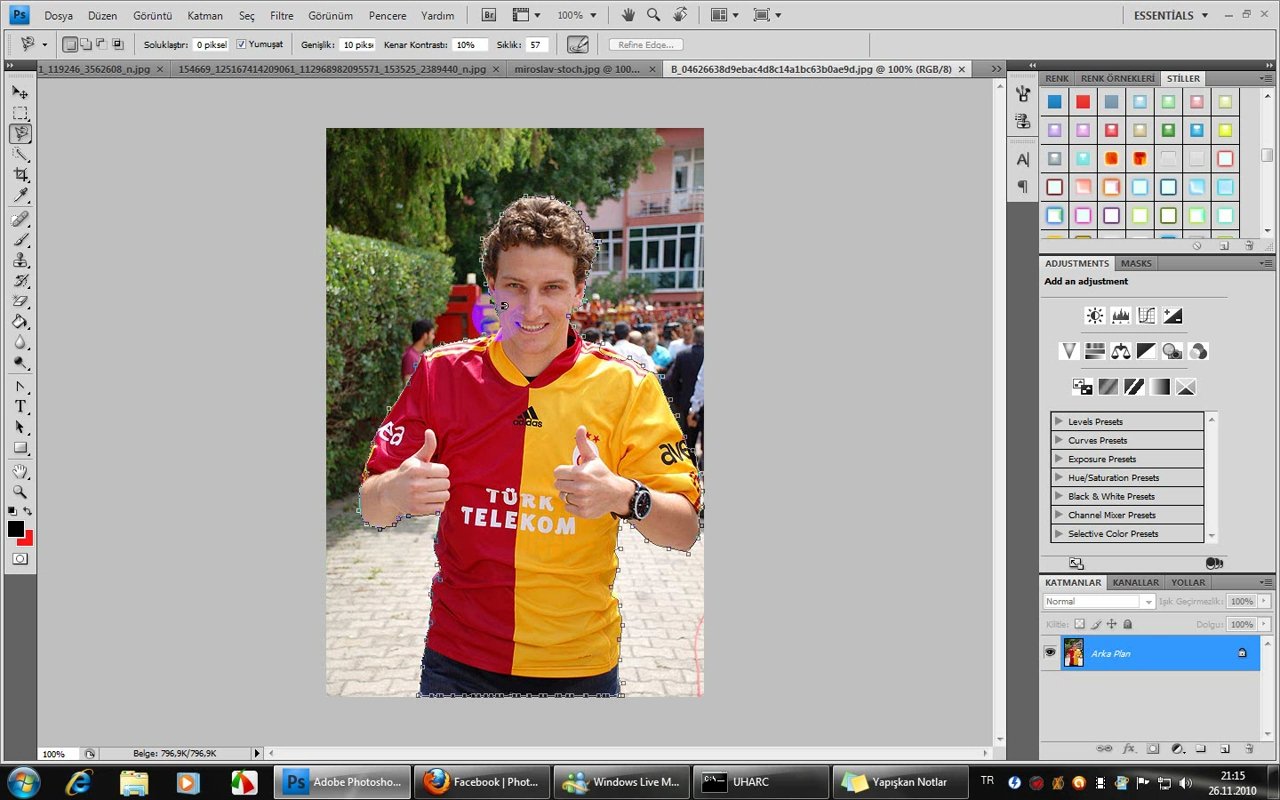Open the 100% zoom level dropdown
Viewport: 1280px width, 800px height.
click(577, 15)
